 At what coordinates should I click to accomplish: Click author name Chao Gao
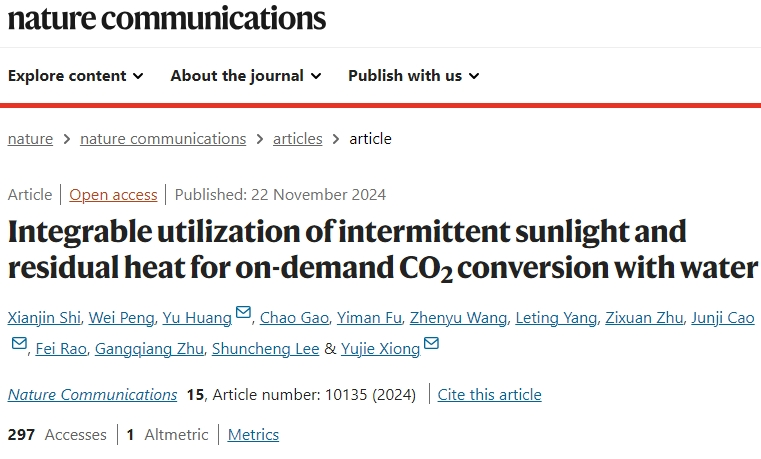(294, 318)
